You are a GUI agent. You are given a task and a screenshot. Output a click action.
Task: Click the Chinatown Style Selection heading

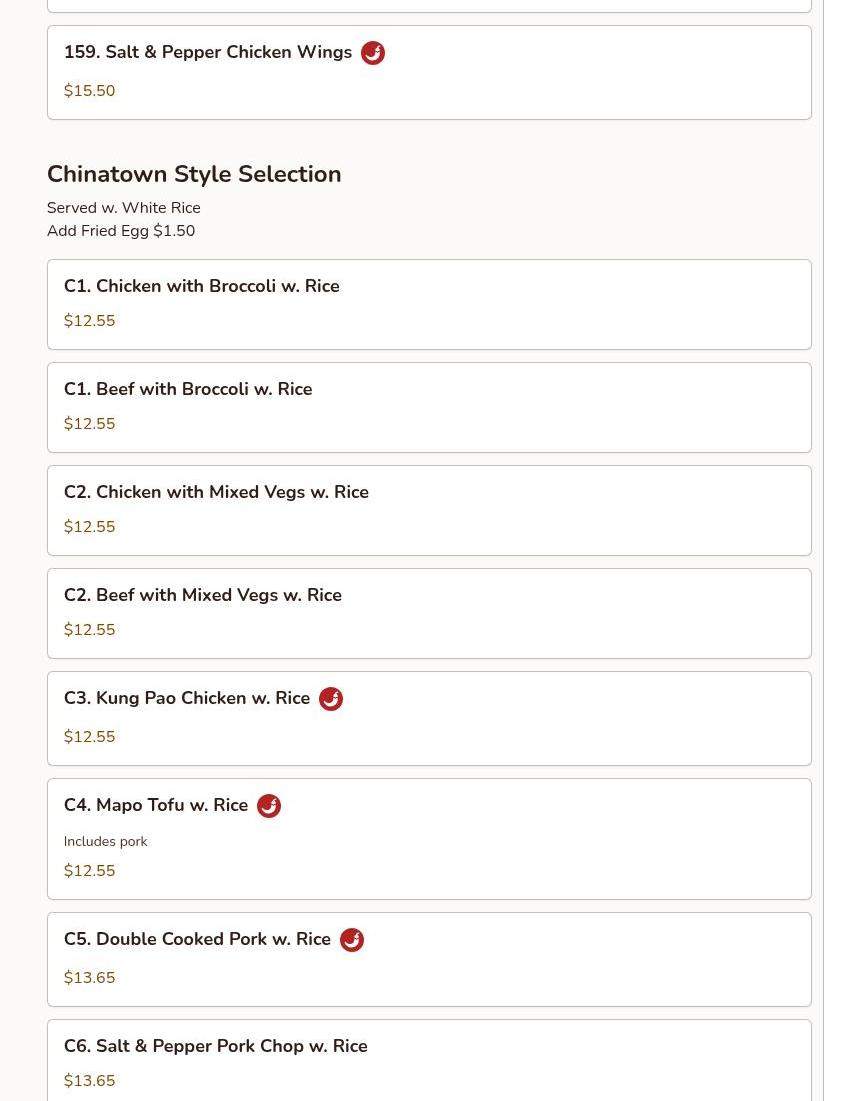[x=194, y=174]
